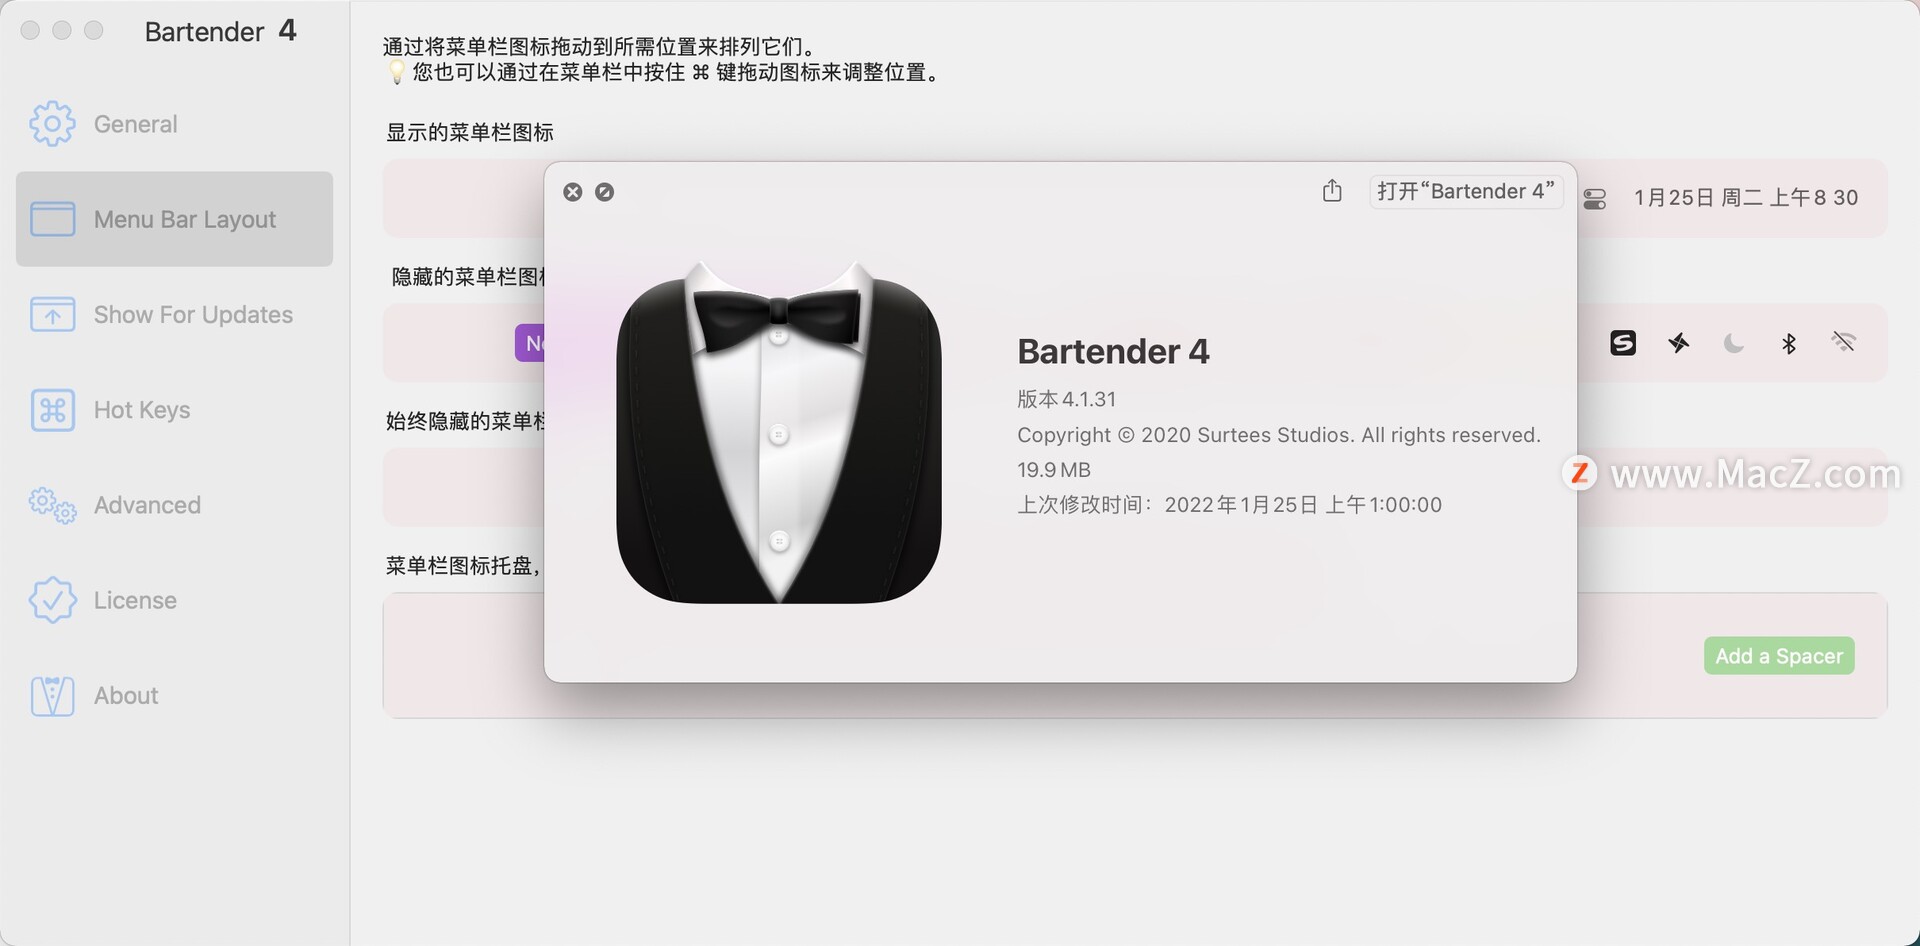Click the black S app menu bar icon
1920x946 pixels.
[x=1623, y=343]
